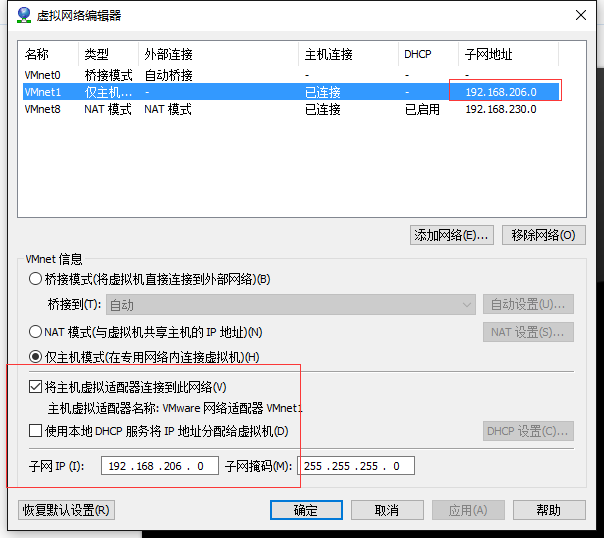Click 已连接 cell in VMnet1 row
The image size is (604, 538).
pyautogui.click(x=323, y=92)
